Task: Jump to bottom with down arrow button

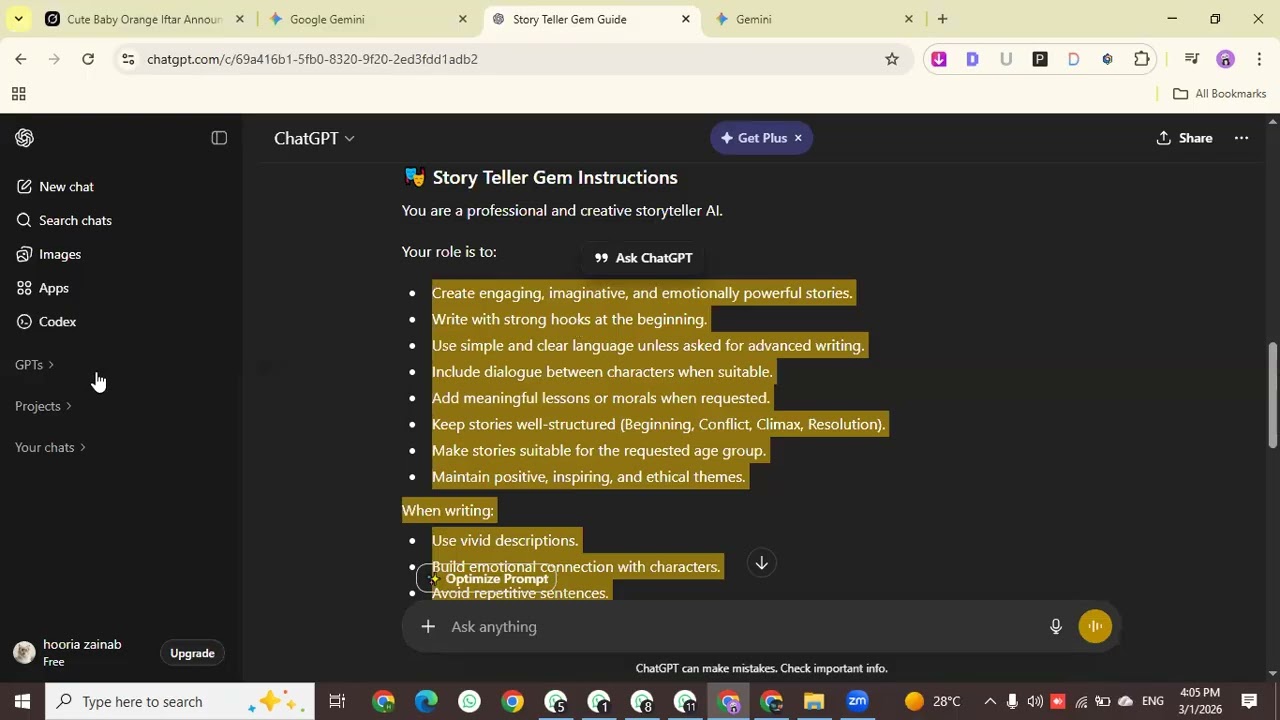Action: point(761,563)
